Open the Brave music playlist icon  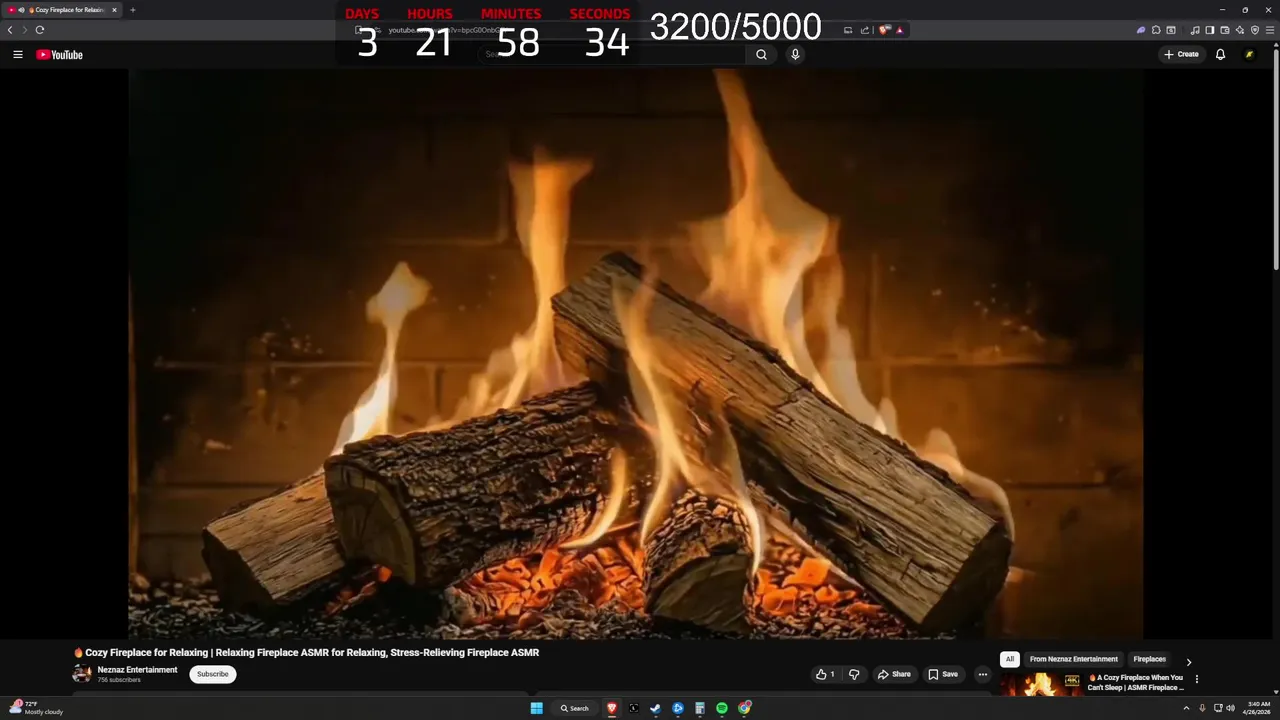point(1195,30)
